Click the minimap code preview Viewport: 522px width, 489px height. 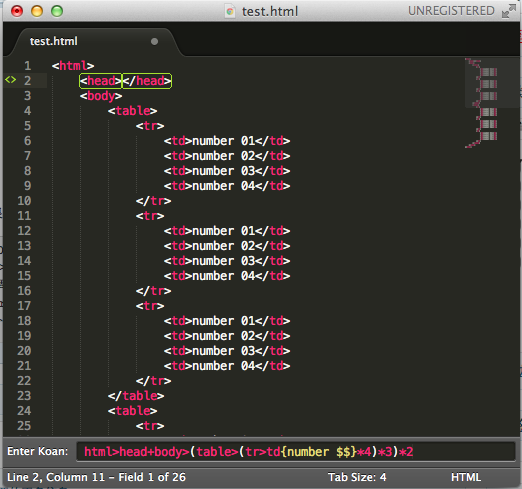(482, 103)
